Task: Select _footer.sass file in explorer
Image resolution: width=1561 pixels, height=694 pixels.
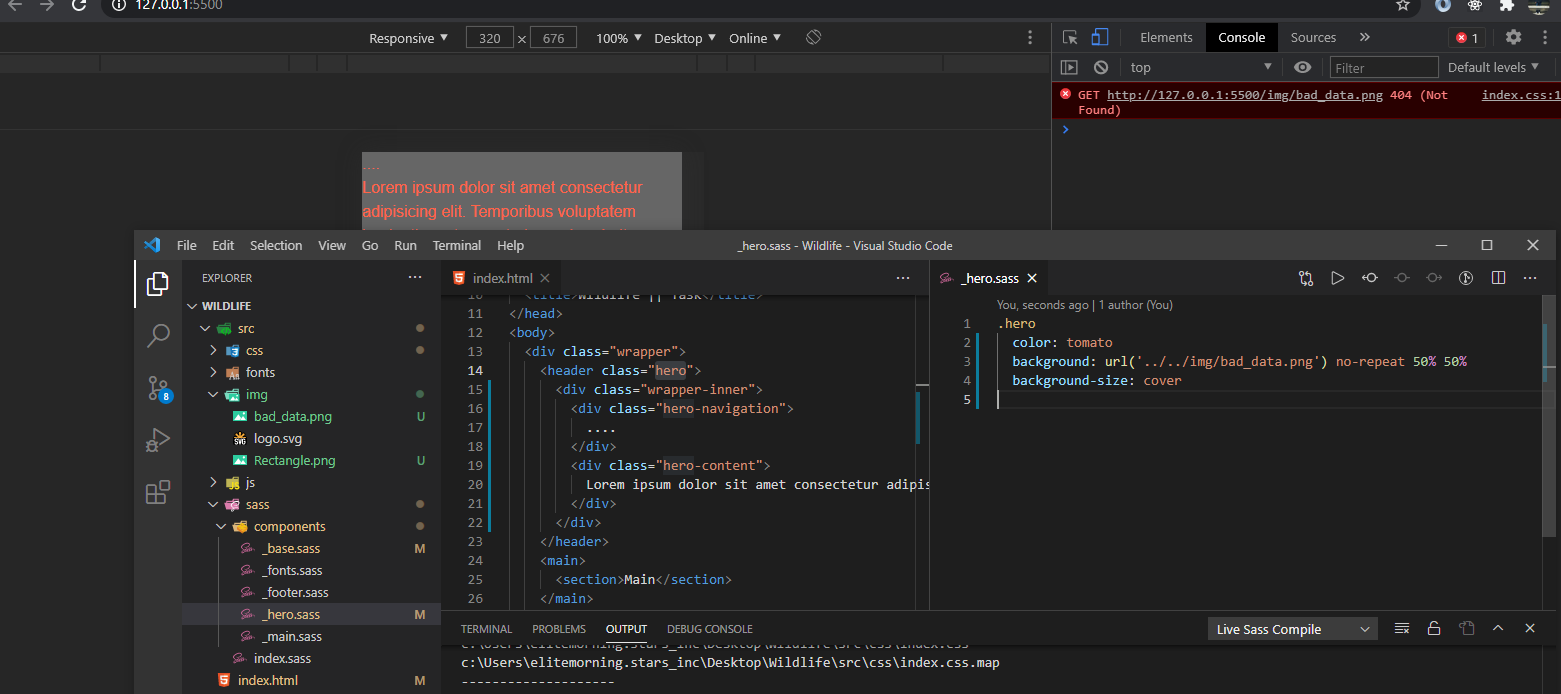Action: 294,592
